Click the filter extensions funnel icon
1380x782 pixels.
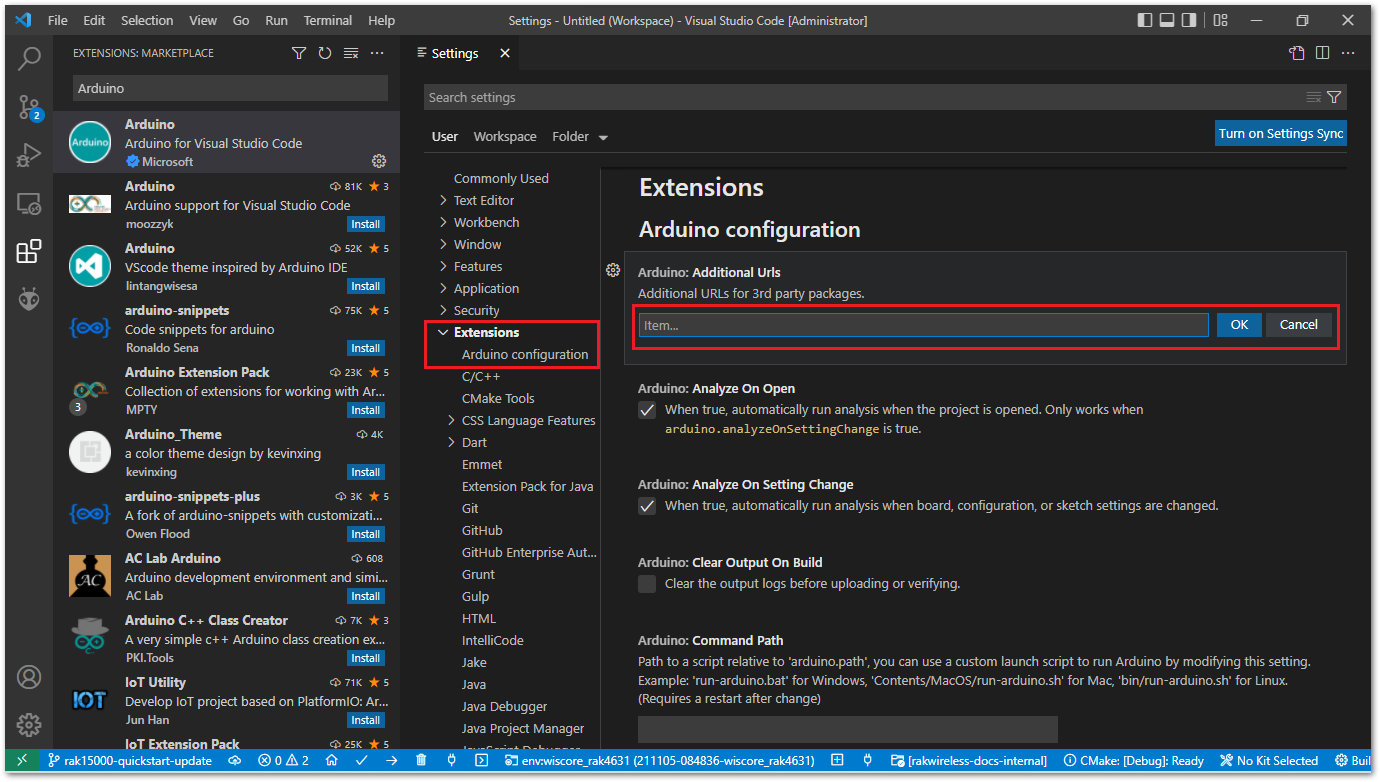pos(299,53)
